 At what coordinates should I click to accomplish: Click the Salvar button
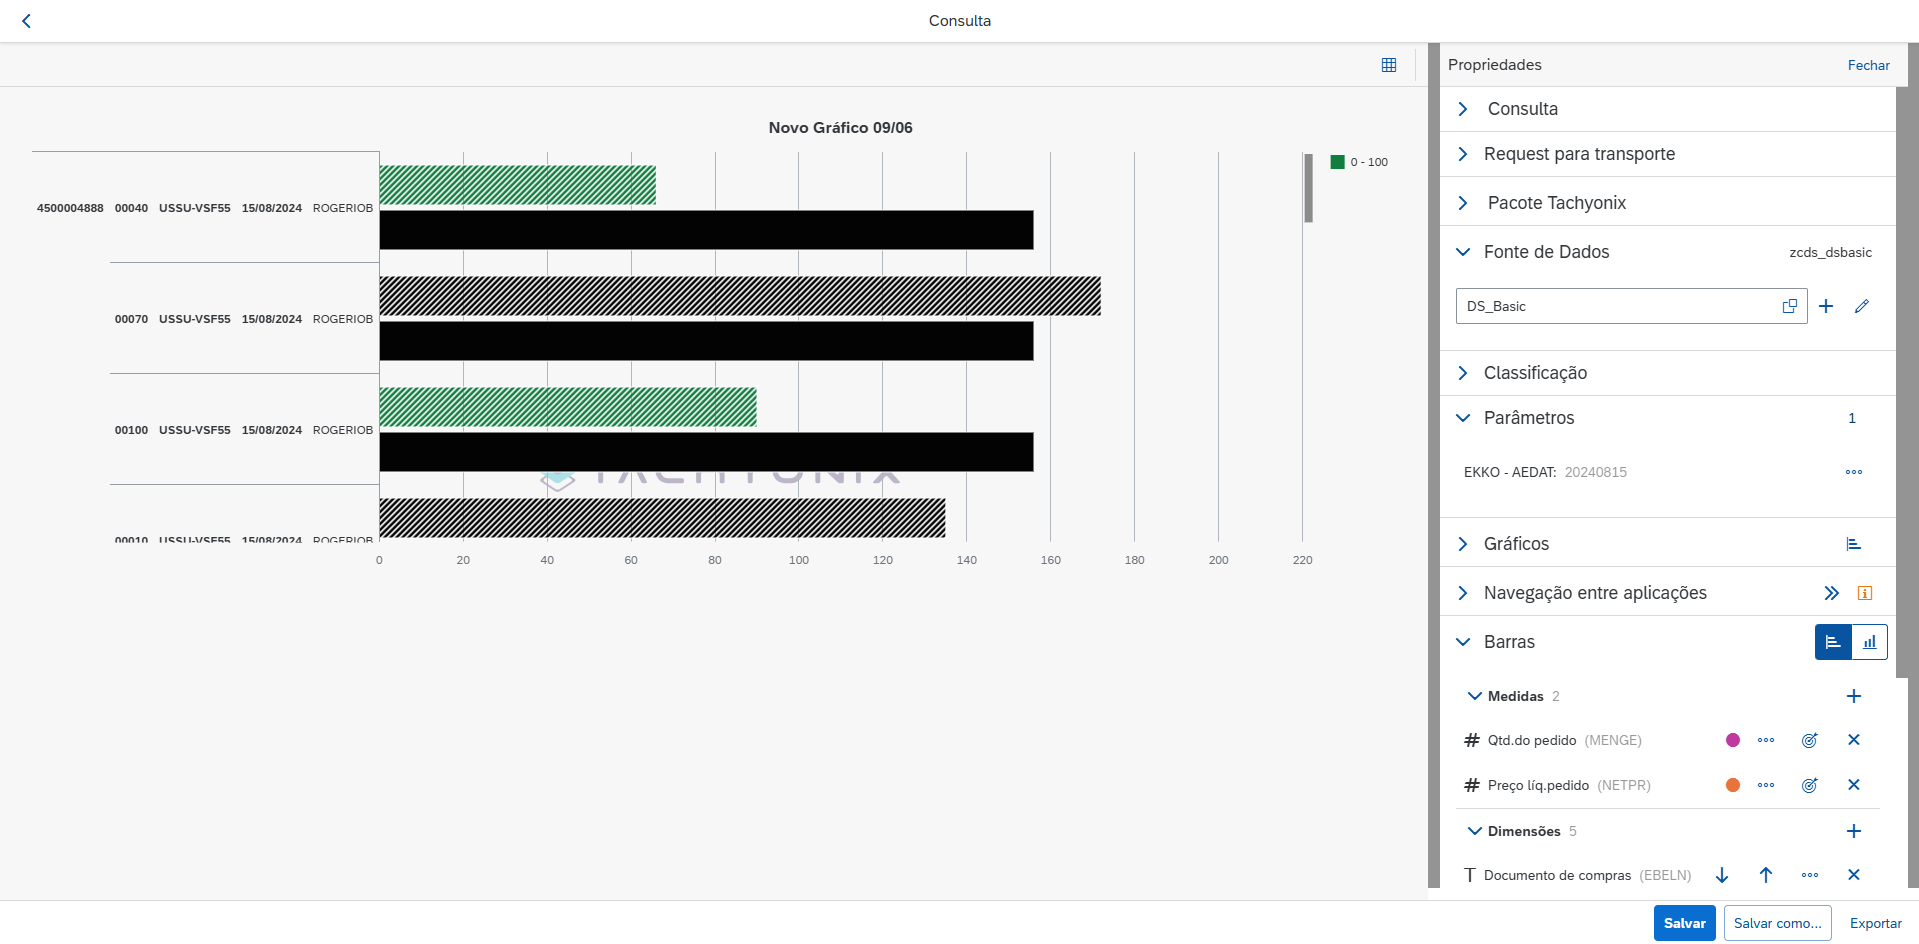pyautogui.click(x=1684, y=923)
